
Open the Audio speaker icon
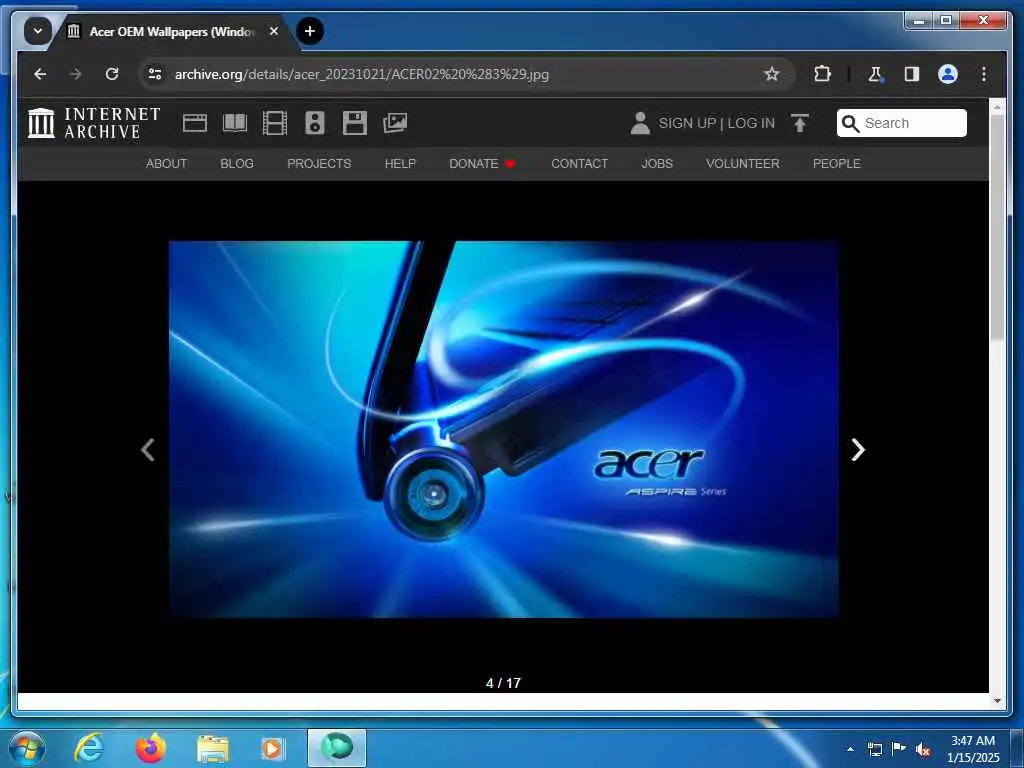pos(315,123)
